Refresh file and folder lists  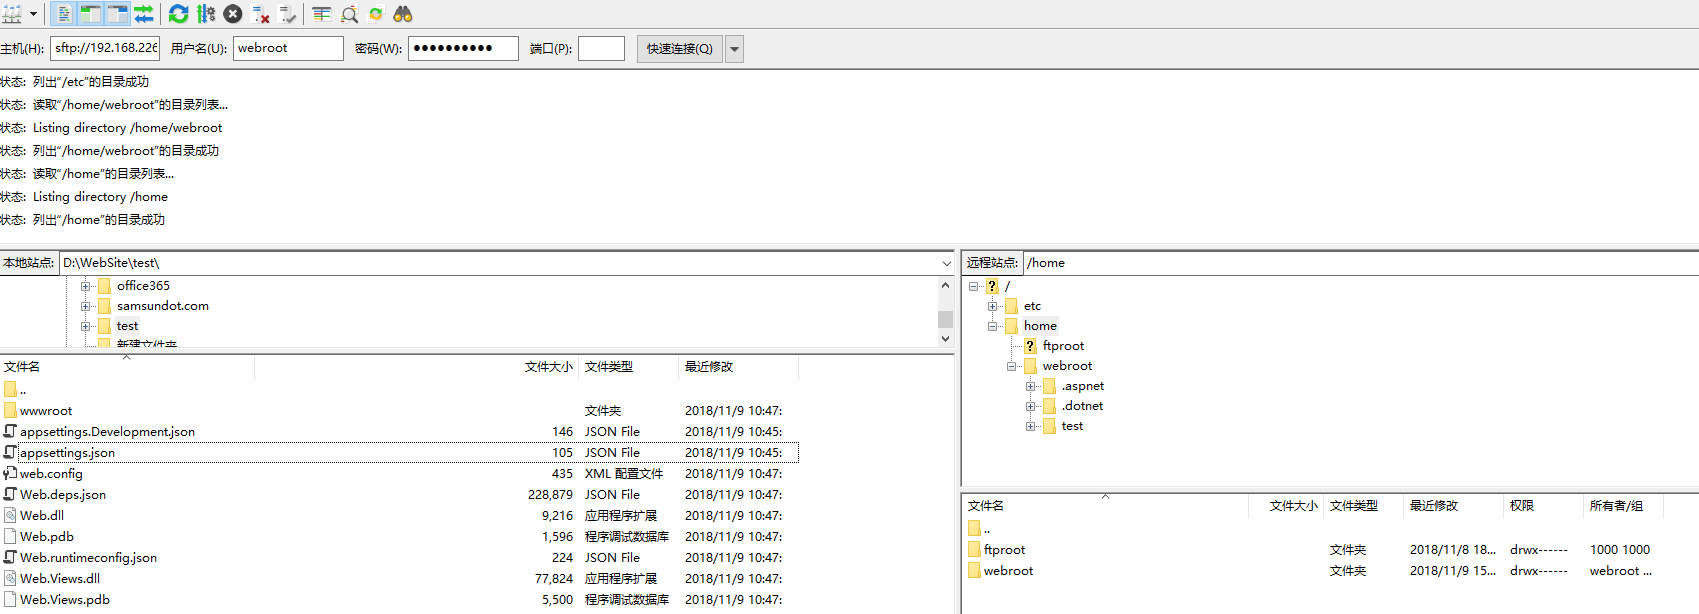(179, 14)
